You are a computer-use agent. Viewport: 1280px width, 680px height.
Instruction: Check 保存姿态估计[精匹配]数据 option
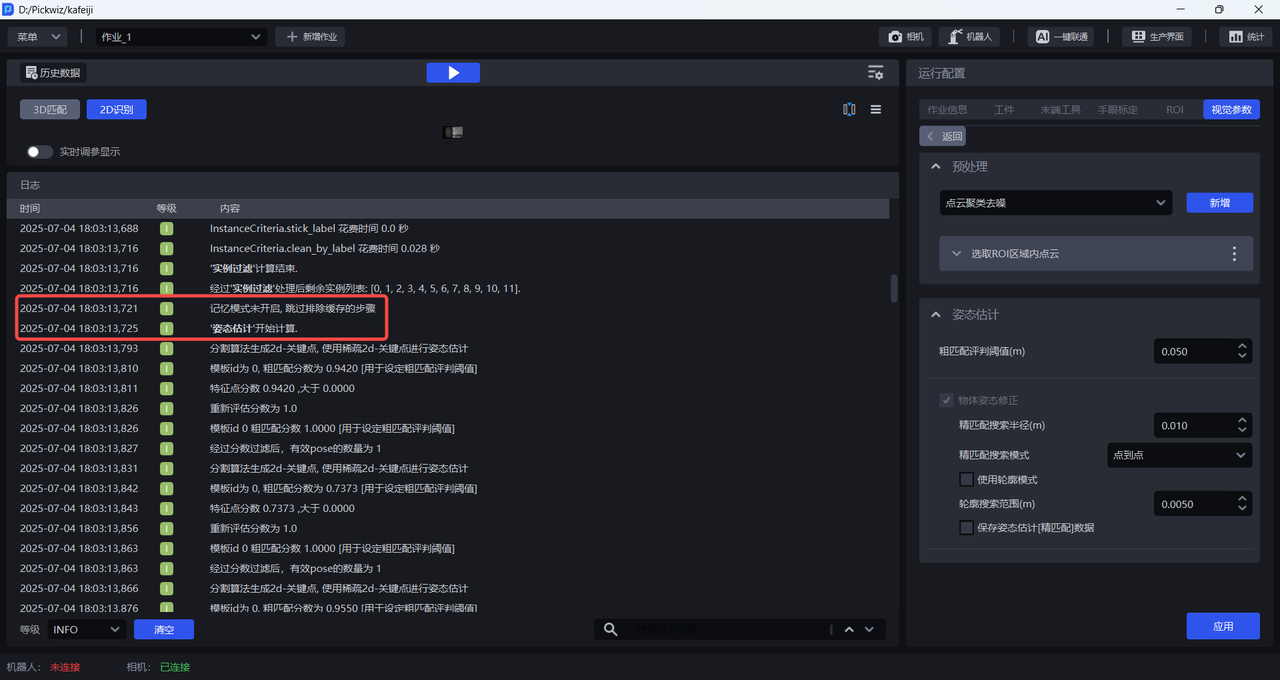(x=966, y=528)
